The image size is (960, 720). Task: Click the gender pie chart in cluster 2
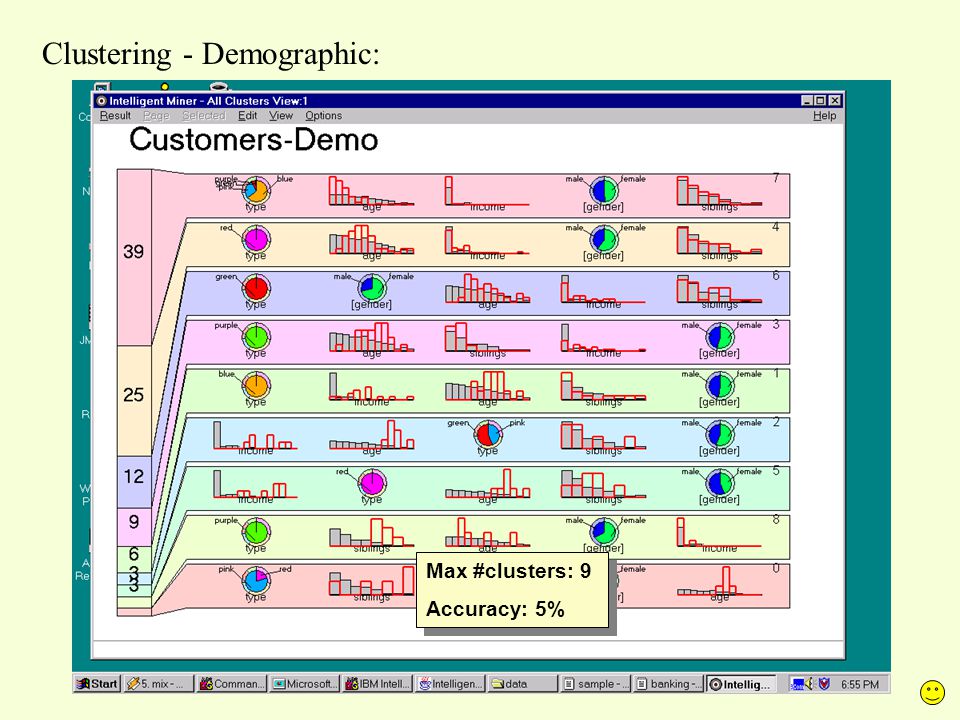coord(719,434)
